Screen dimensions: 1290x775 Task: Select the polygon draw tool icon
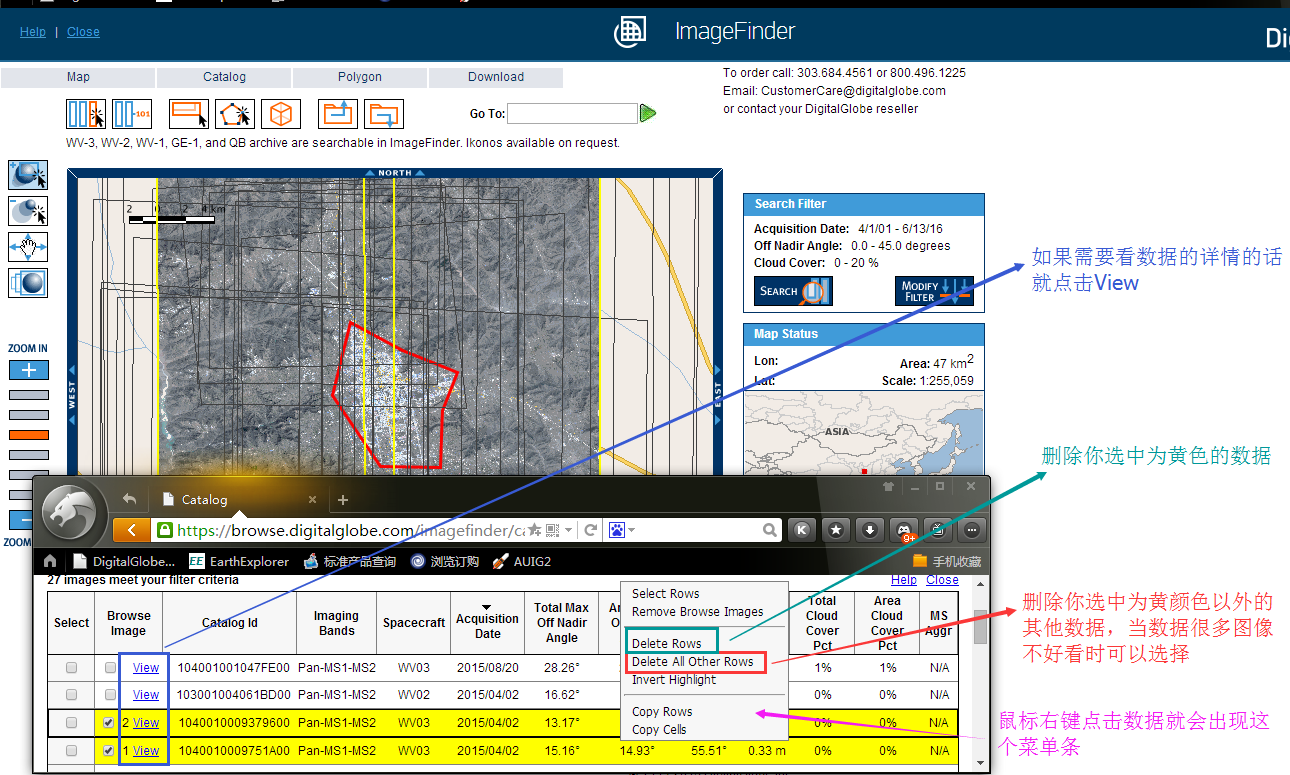pos(235,114)
